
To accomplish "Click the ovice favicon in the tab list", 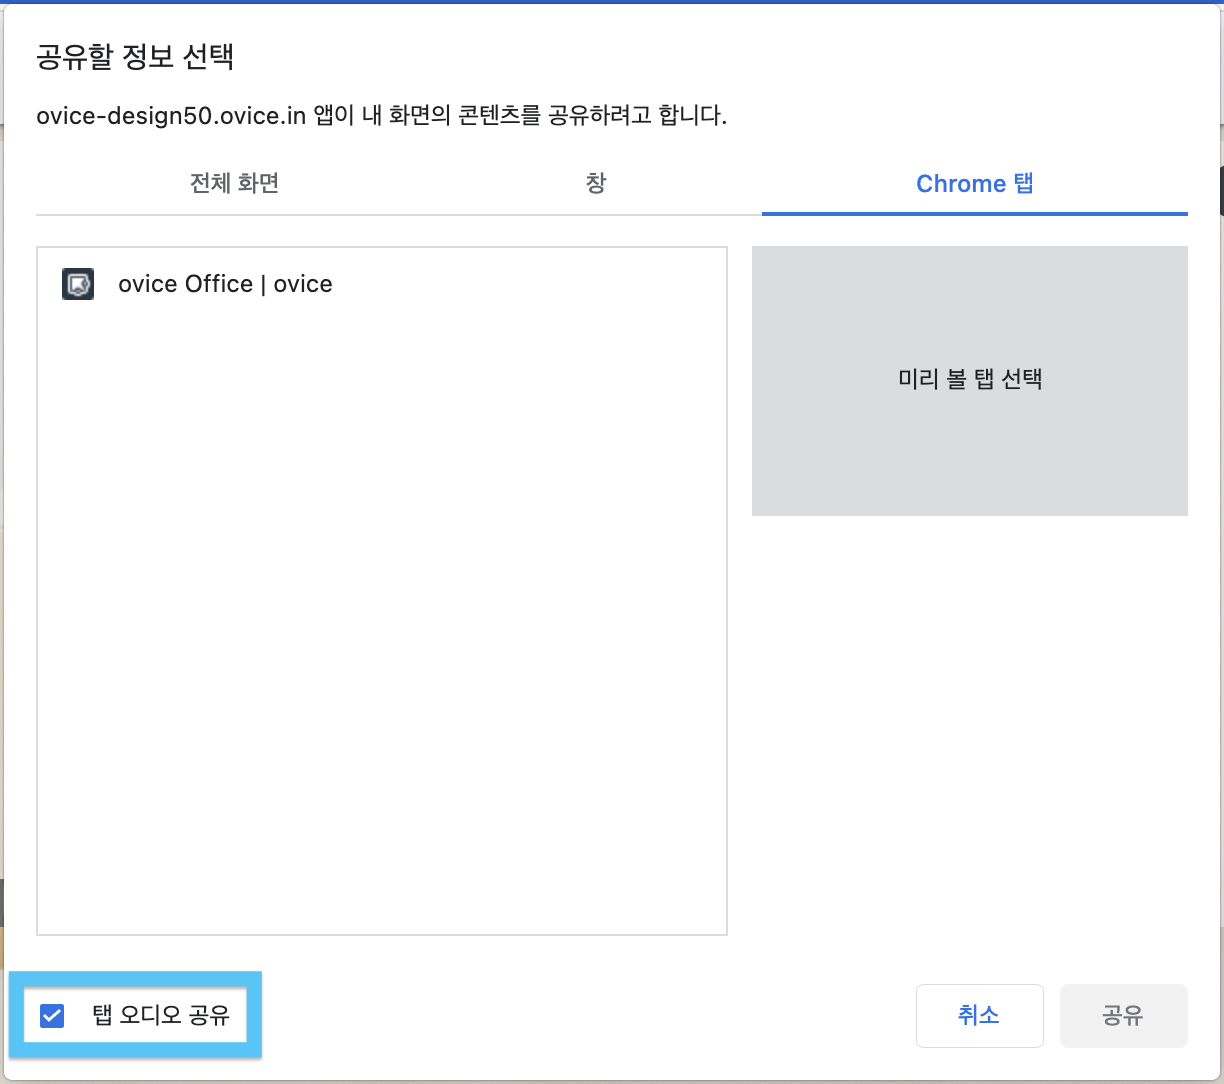I will [78, 284].
